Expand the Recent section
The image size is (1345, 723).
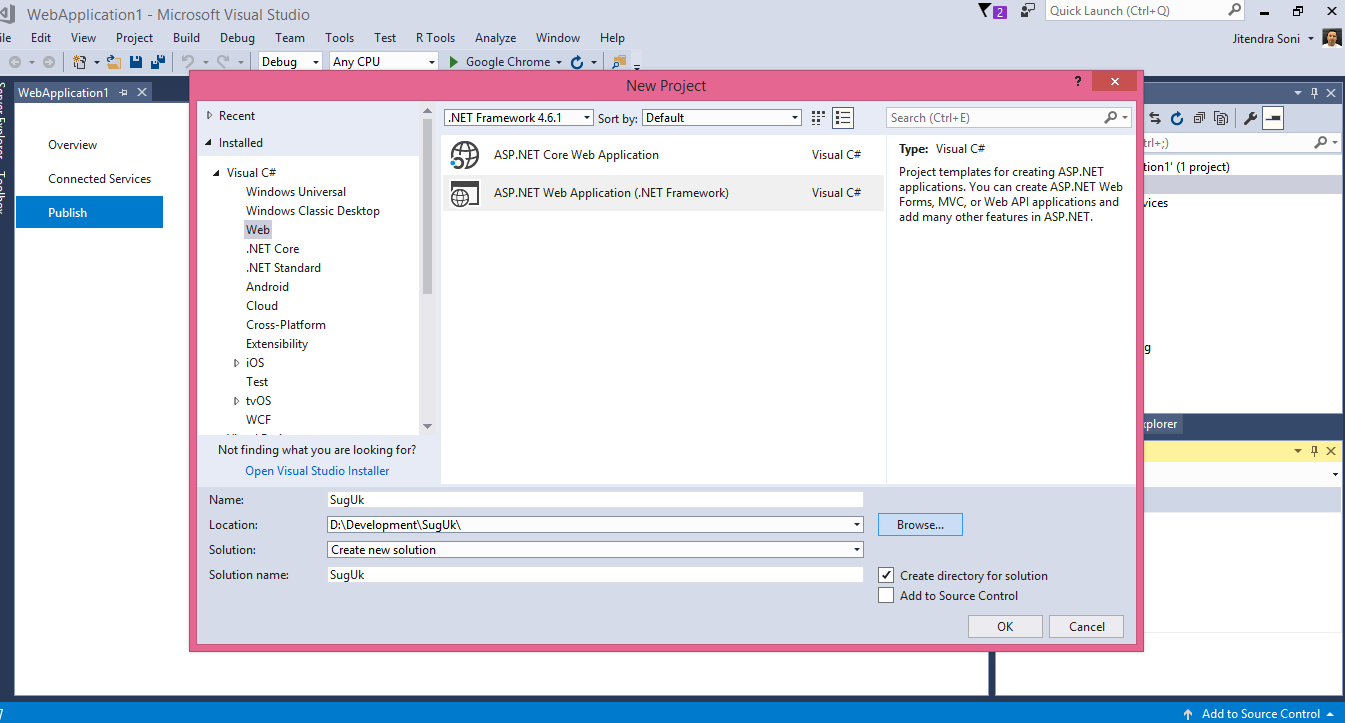210,116
